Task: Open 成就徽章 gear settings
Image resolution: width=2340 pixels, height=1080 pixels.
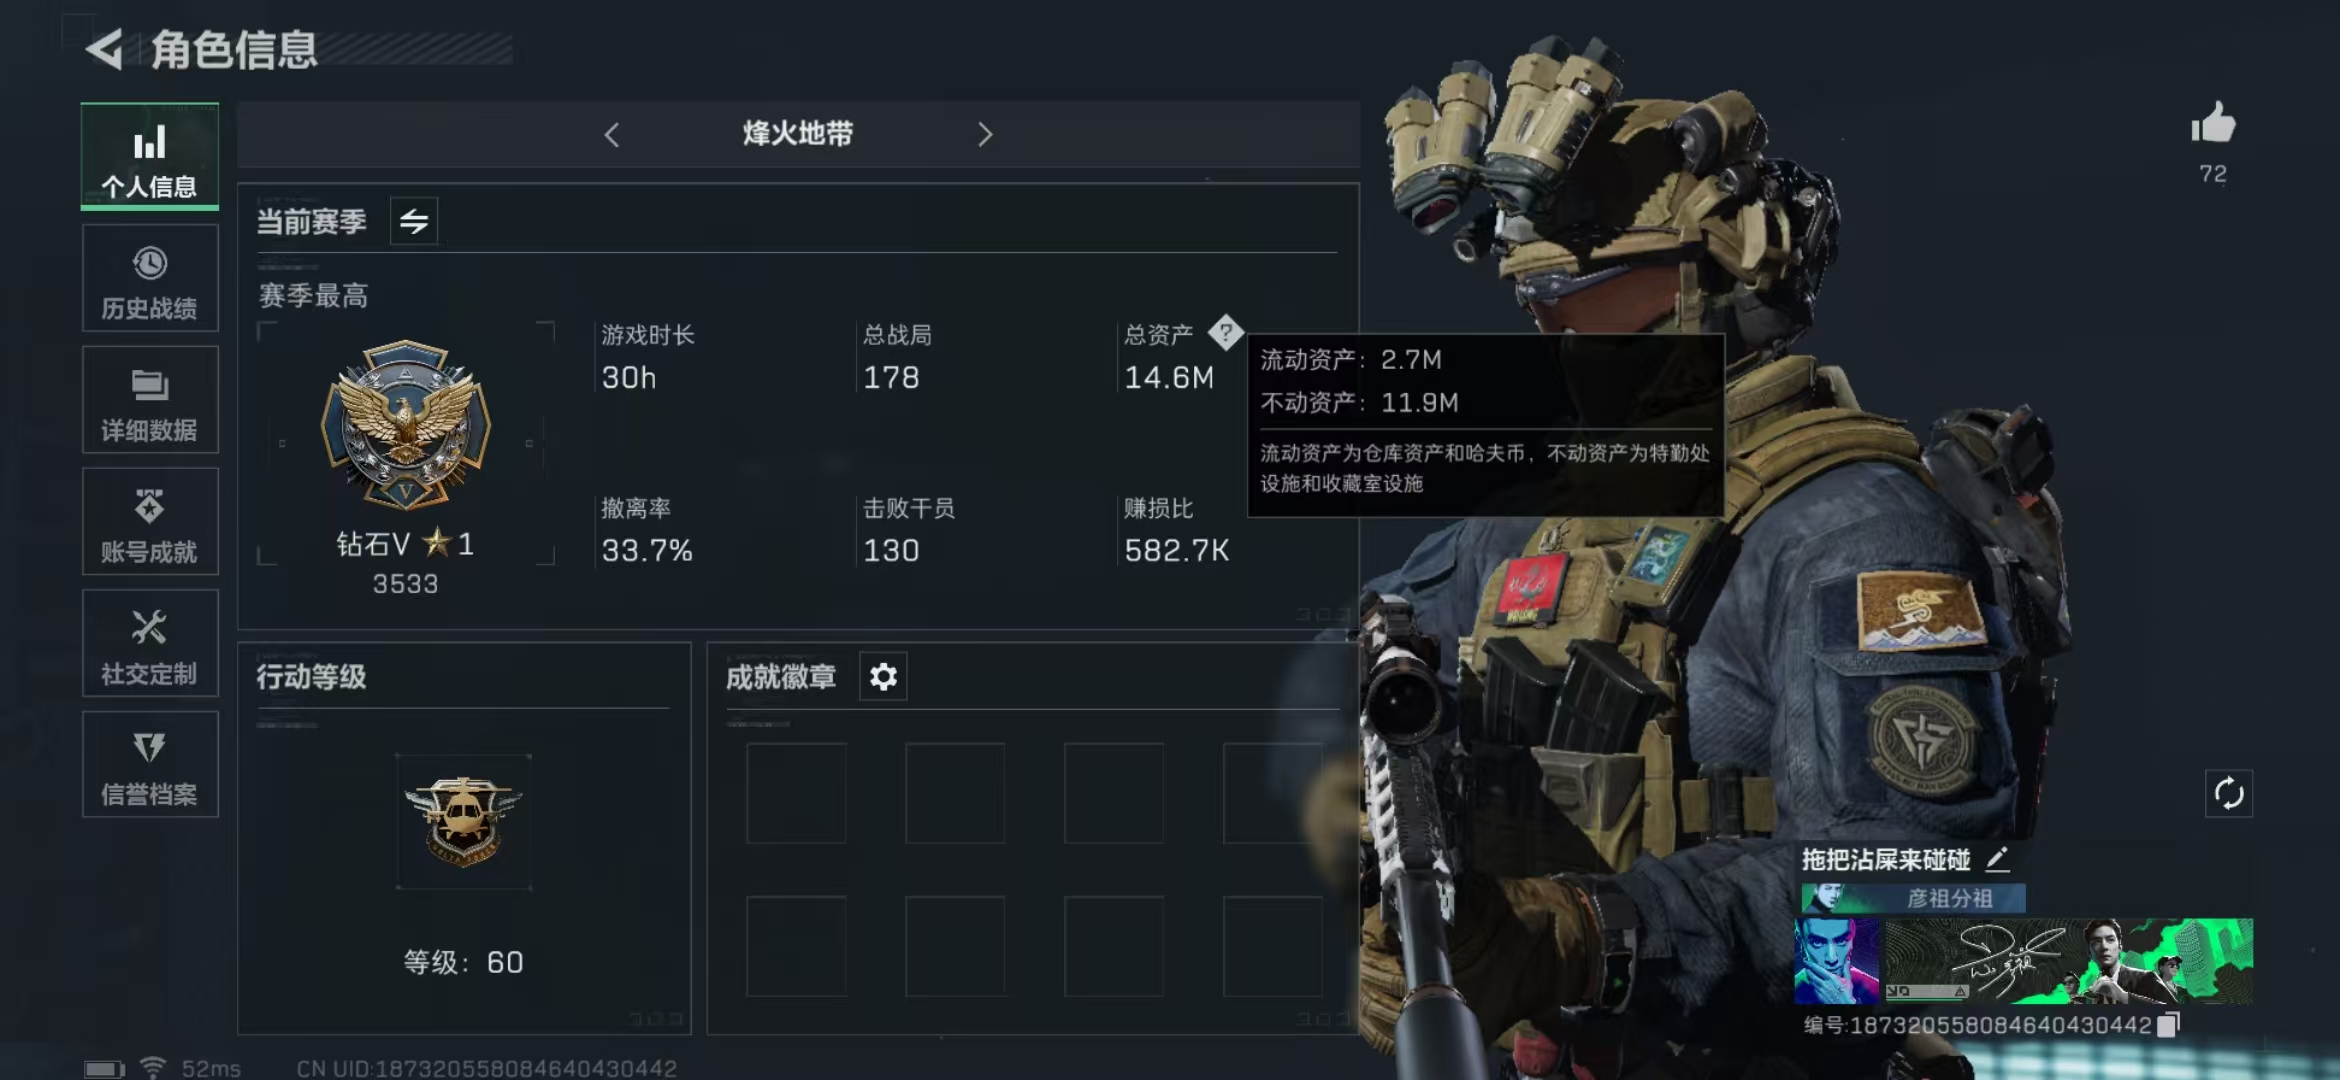Action: 883,677
